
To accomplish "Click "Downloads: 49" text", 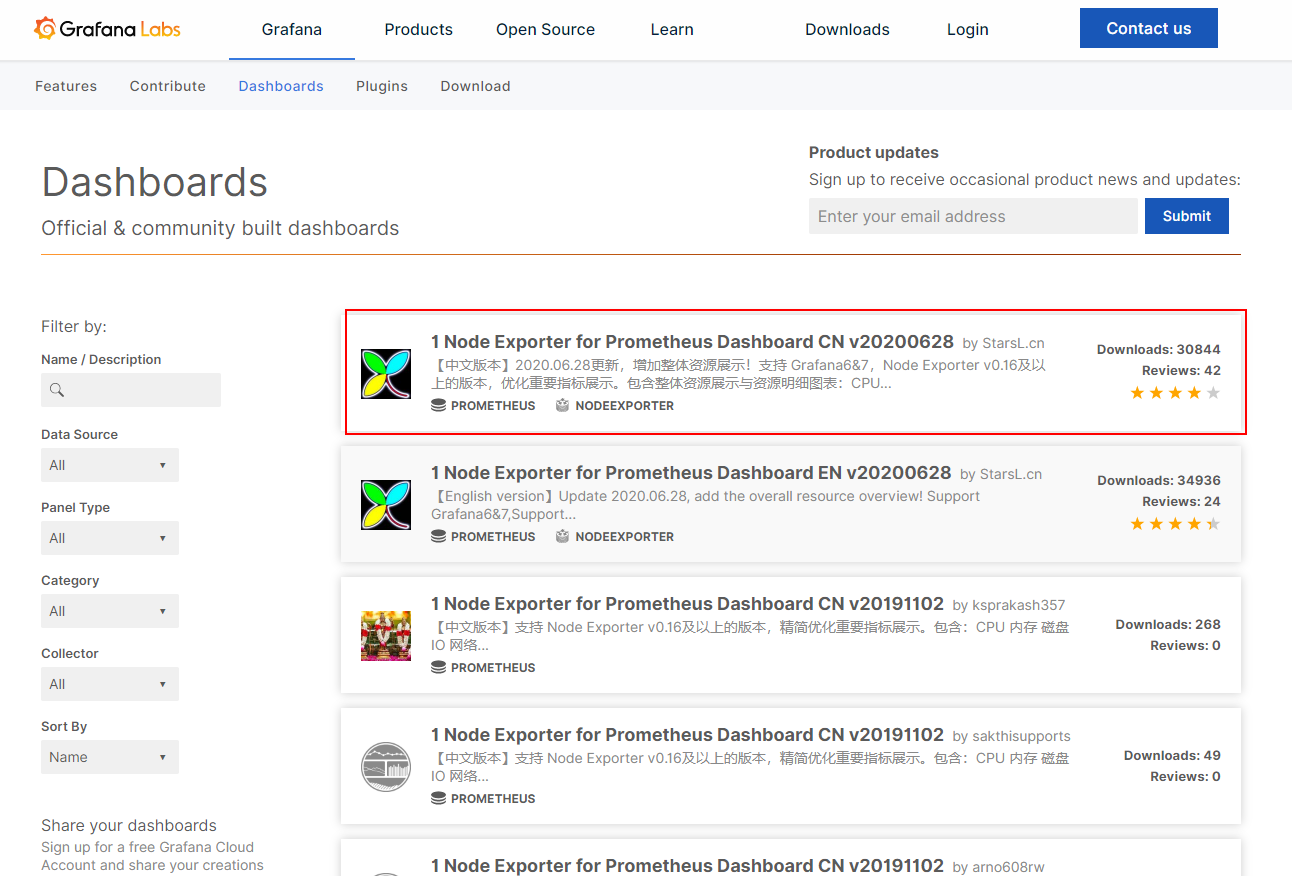I will [1172, 756].
